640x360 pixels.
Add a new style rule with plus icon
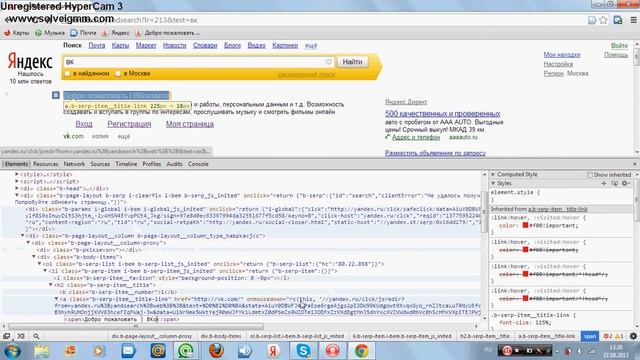click(604, 184)
